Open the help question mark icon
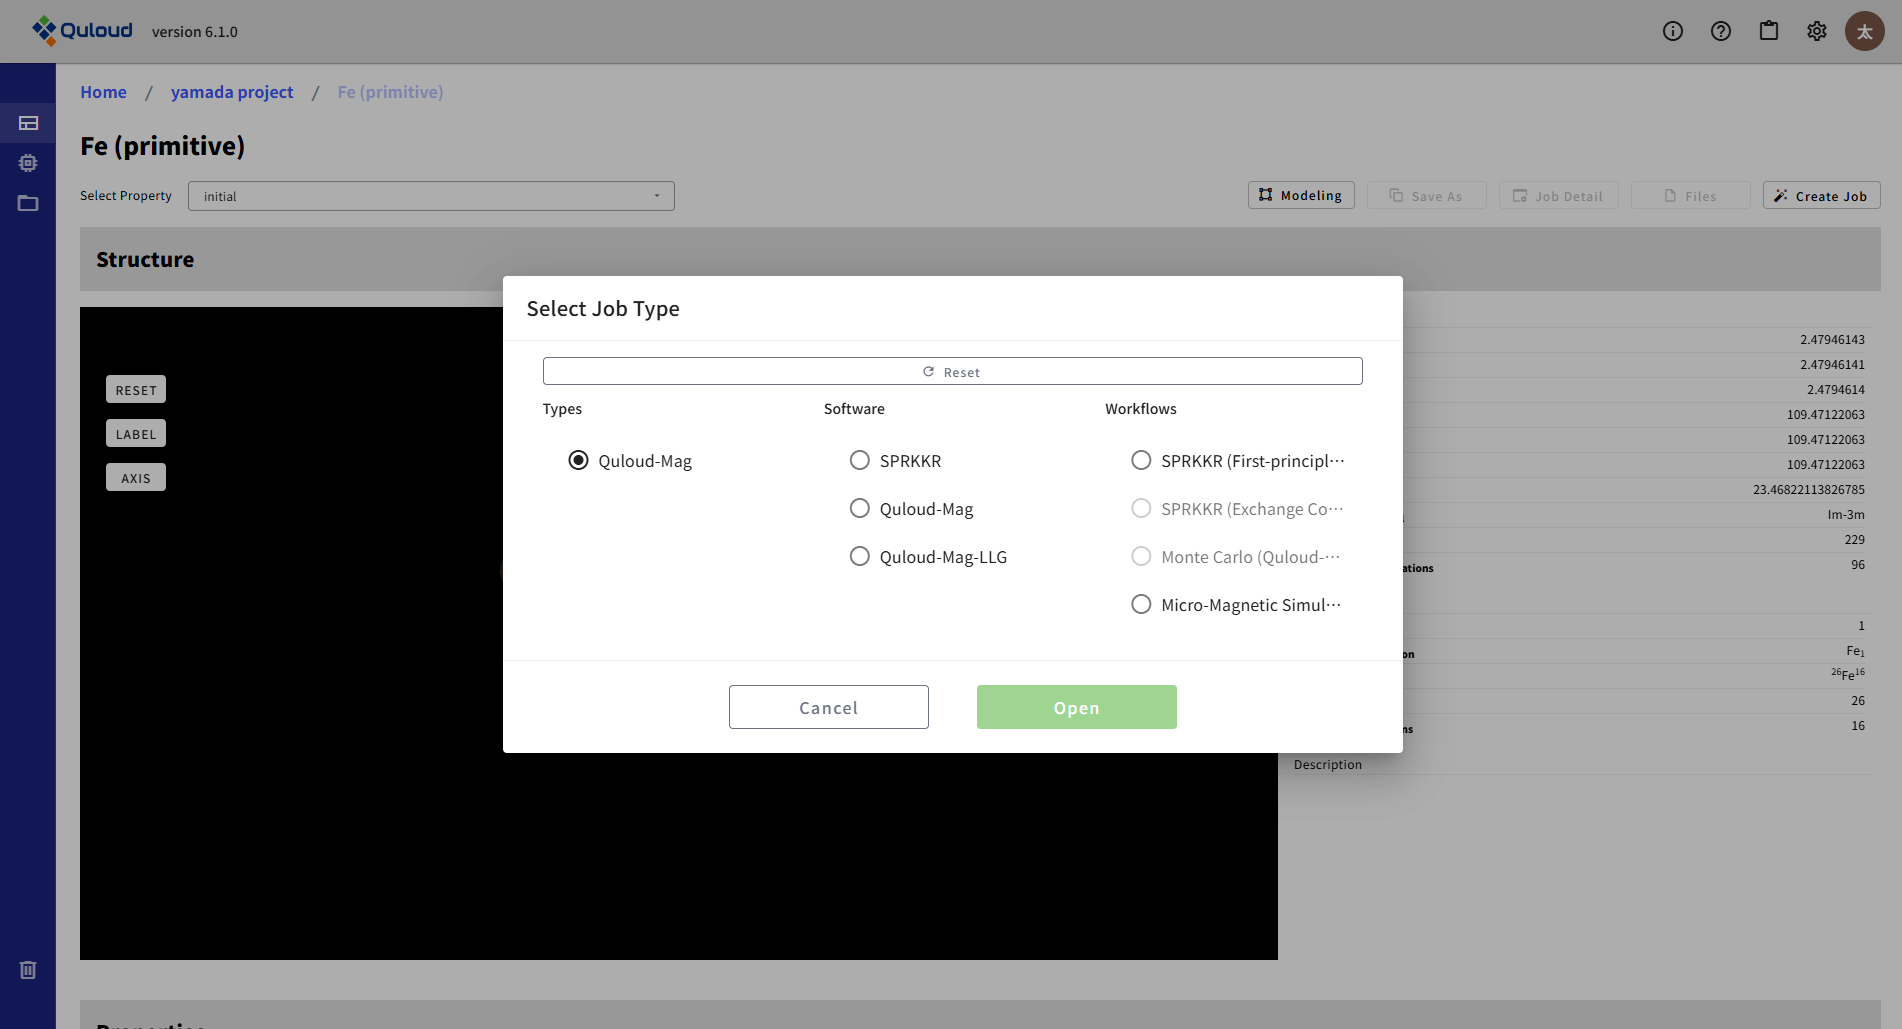 (x=1720, y=31)
